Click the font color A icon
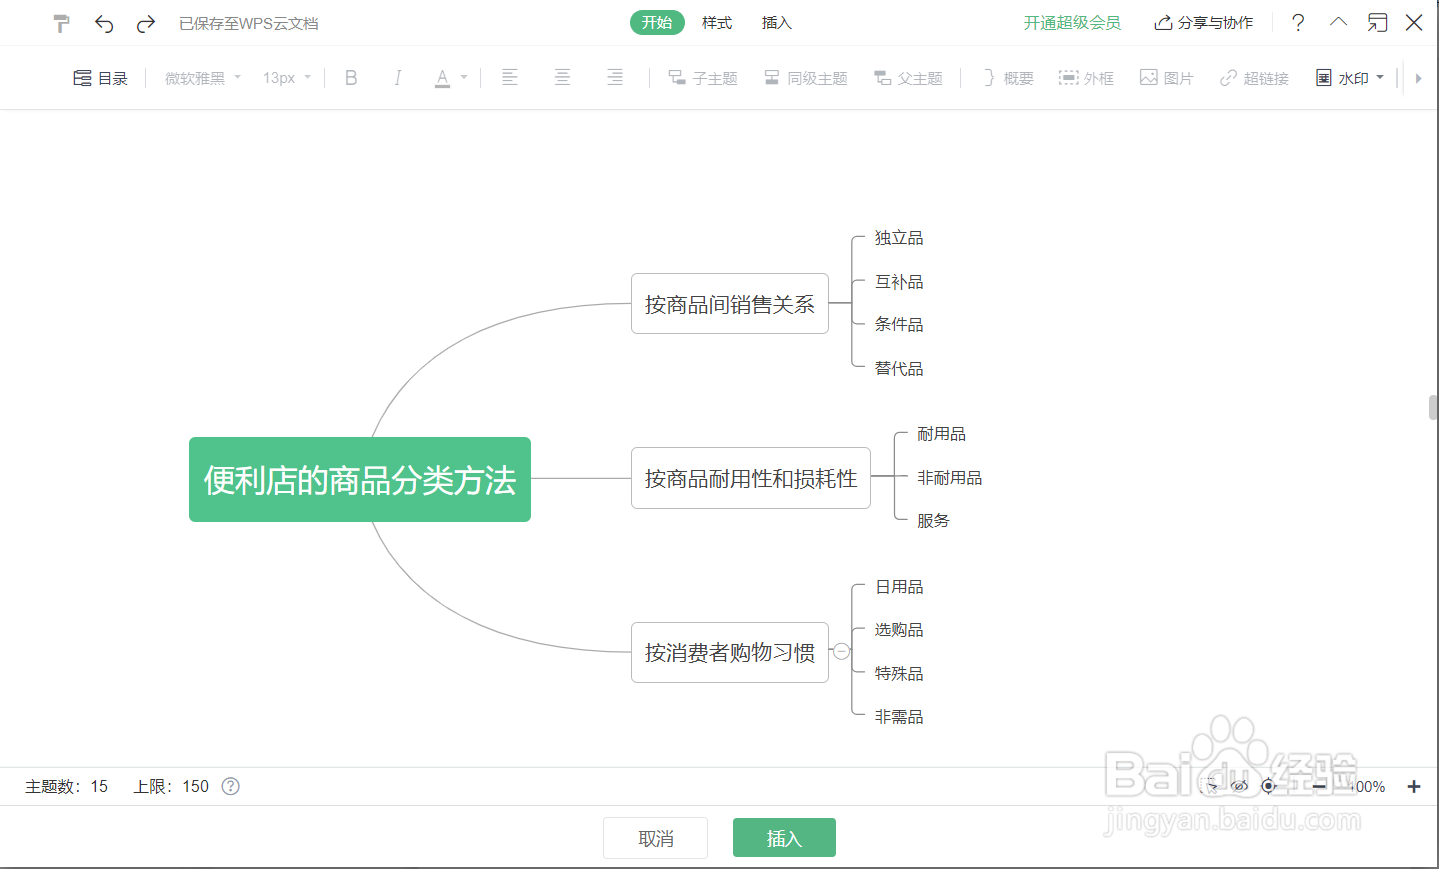The image size is (1439, 869). tap(442, 78)
